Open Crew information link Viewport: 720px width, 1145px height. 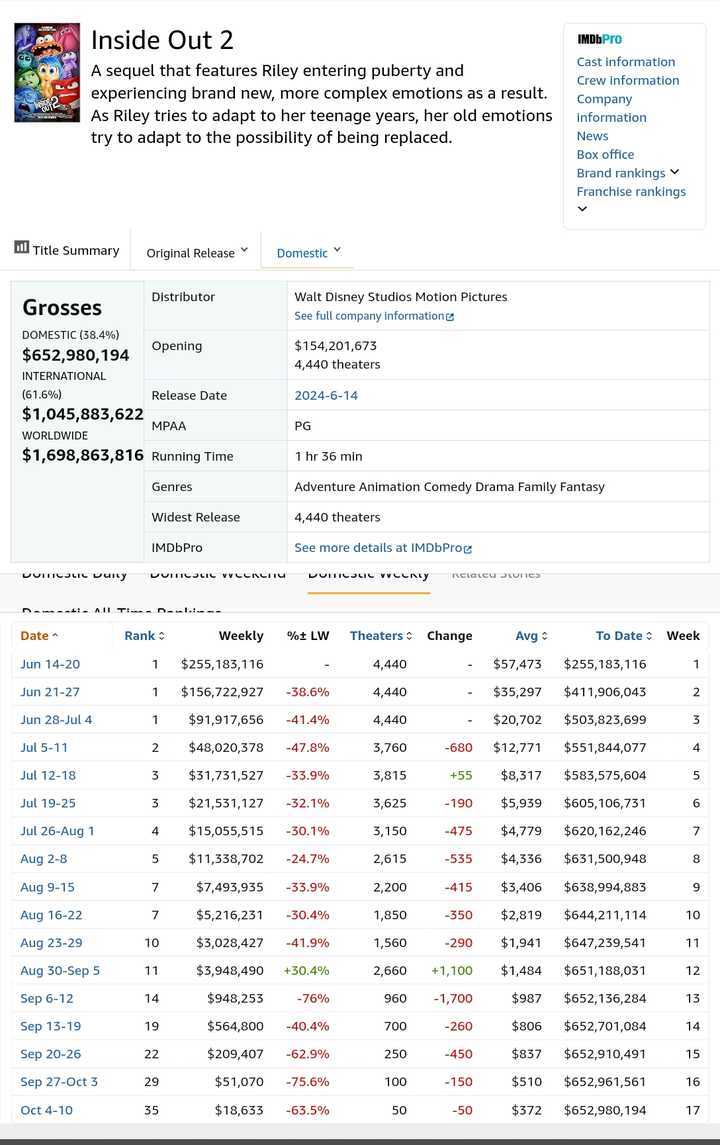tap(628, 80)
